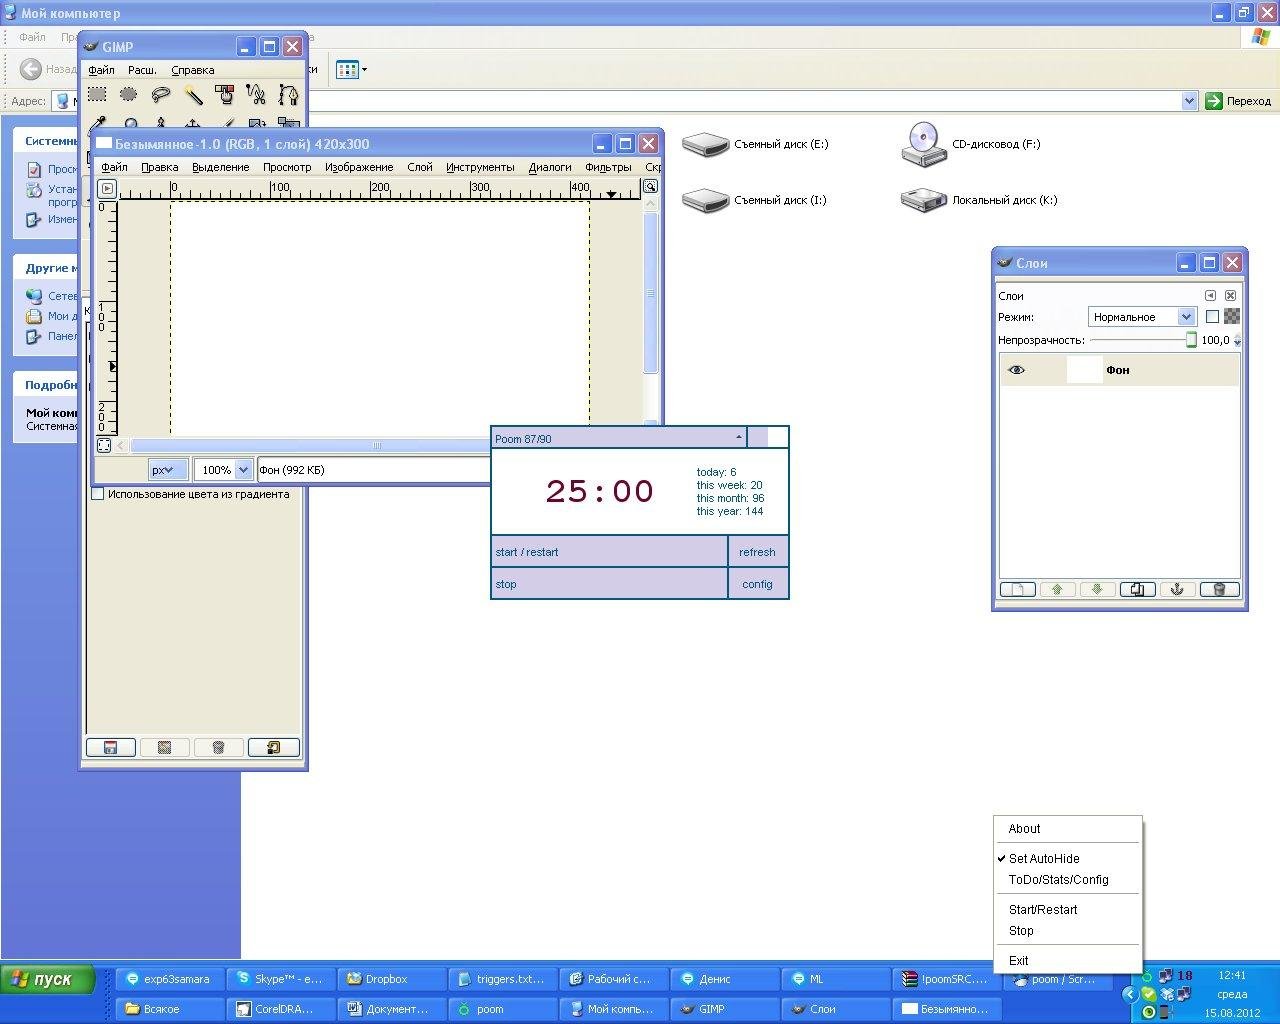Close the Слои tab with the x icon
This screenshot has width=1280, height=1024.
[1231, 296]
